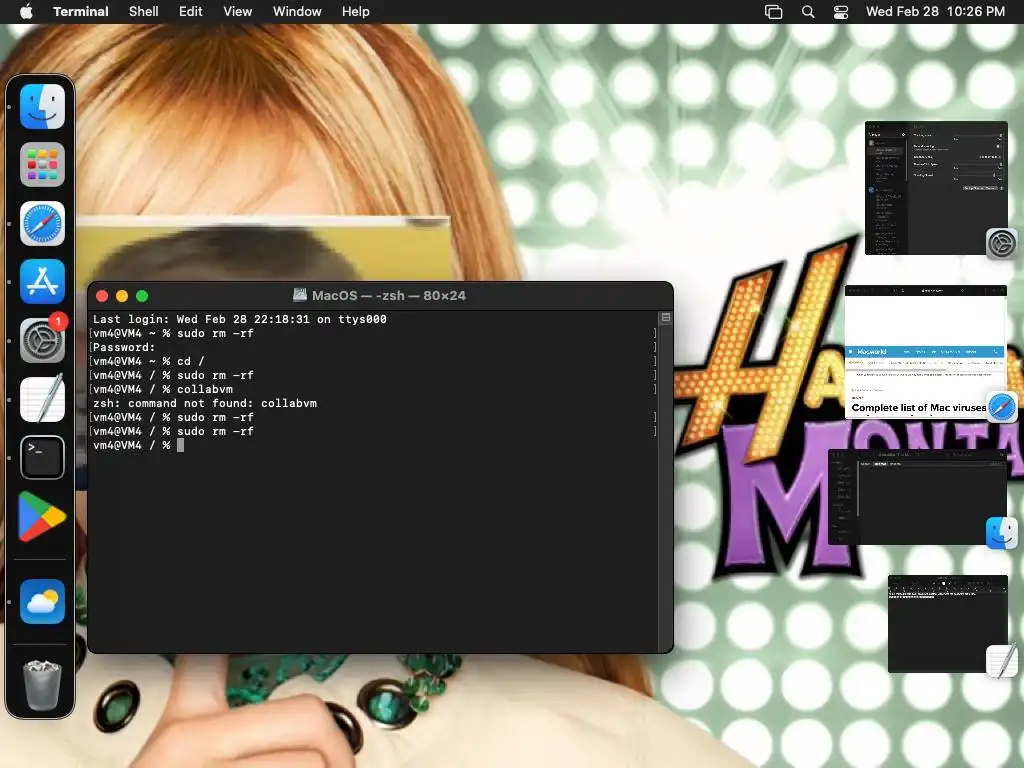This screenshot has height=768, width=1024.
Task: Click the 'Last login' line in Terminal
Action: coord(240,319)
